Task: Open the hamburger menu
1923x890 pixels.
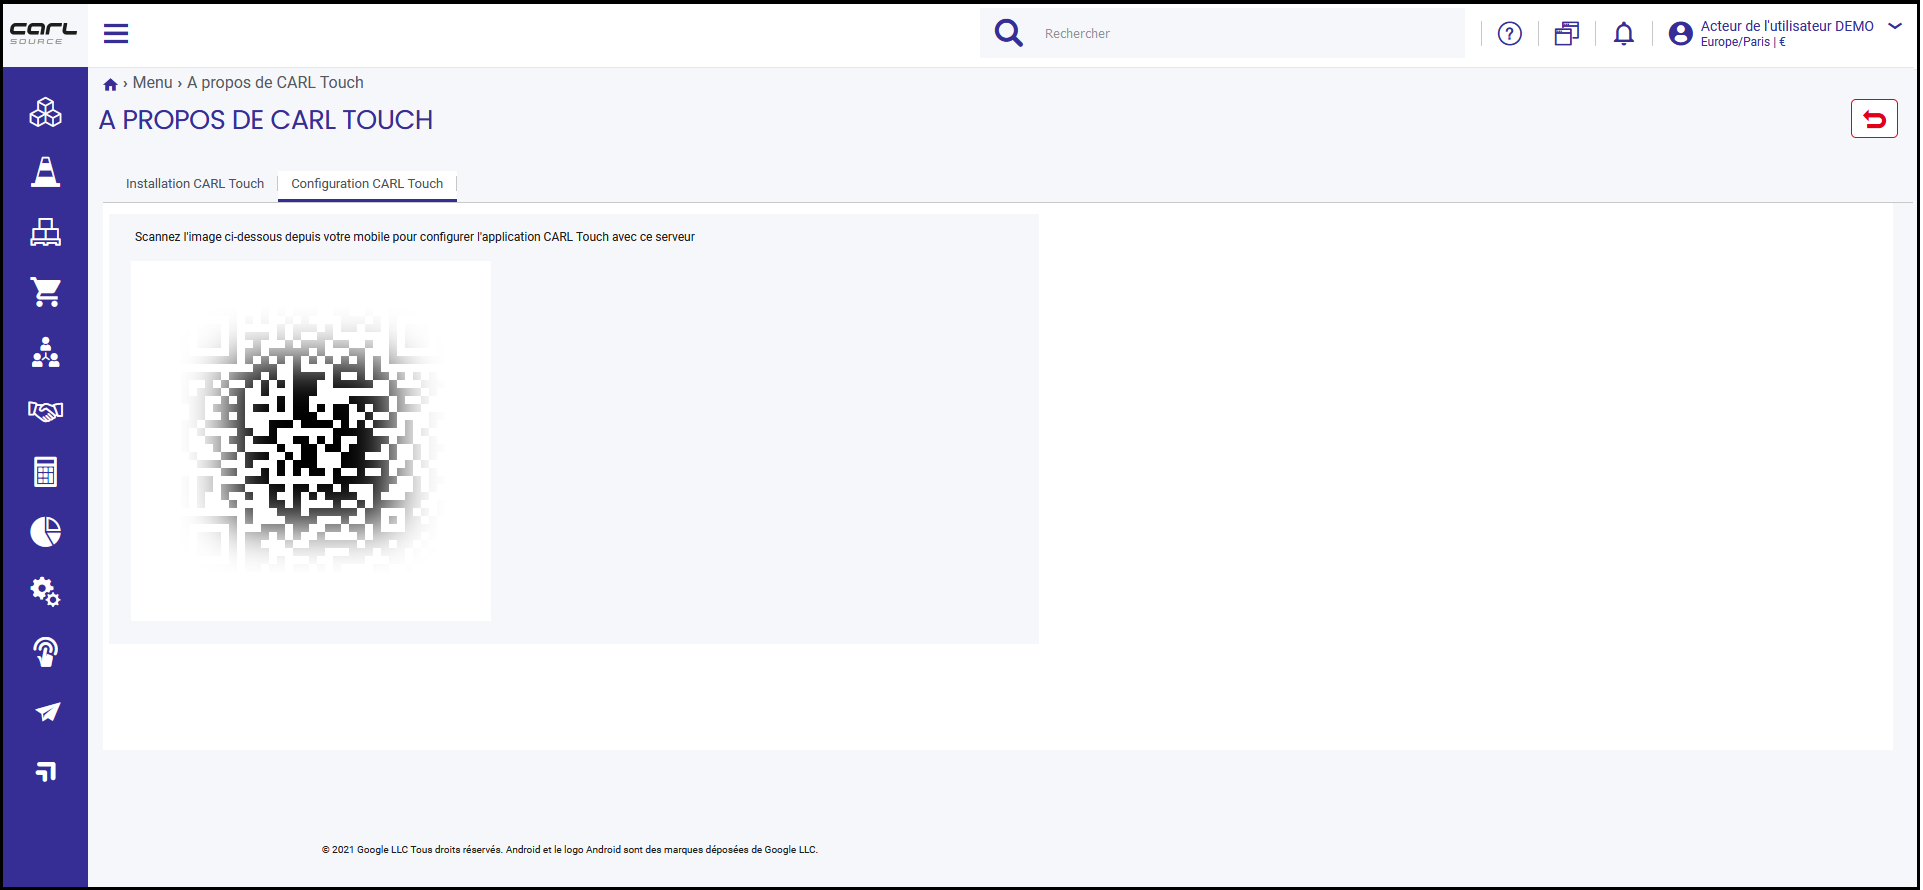Action: coord(116,33)
